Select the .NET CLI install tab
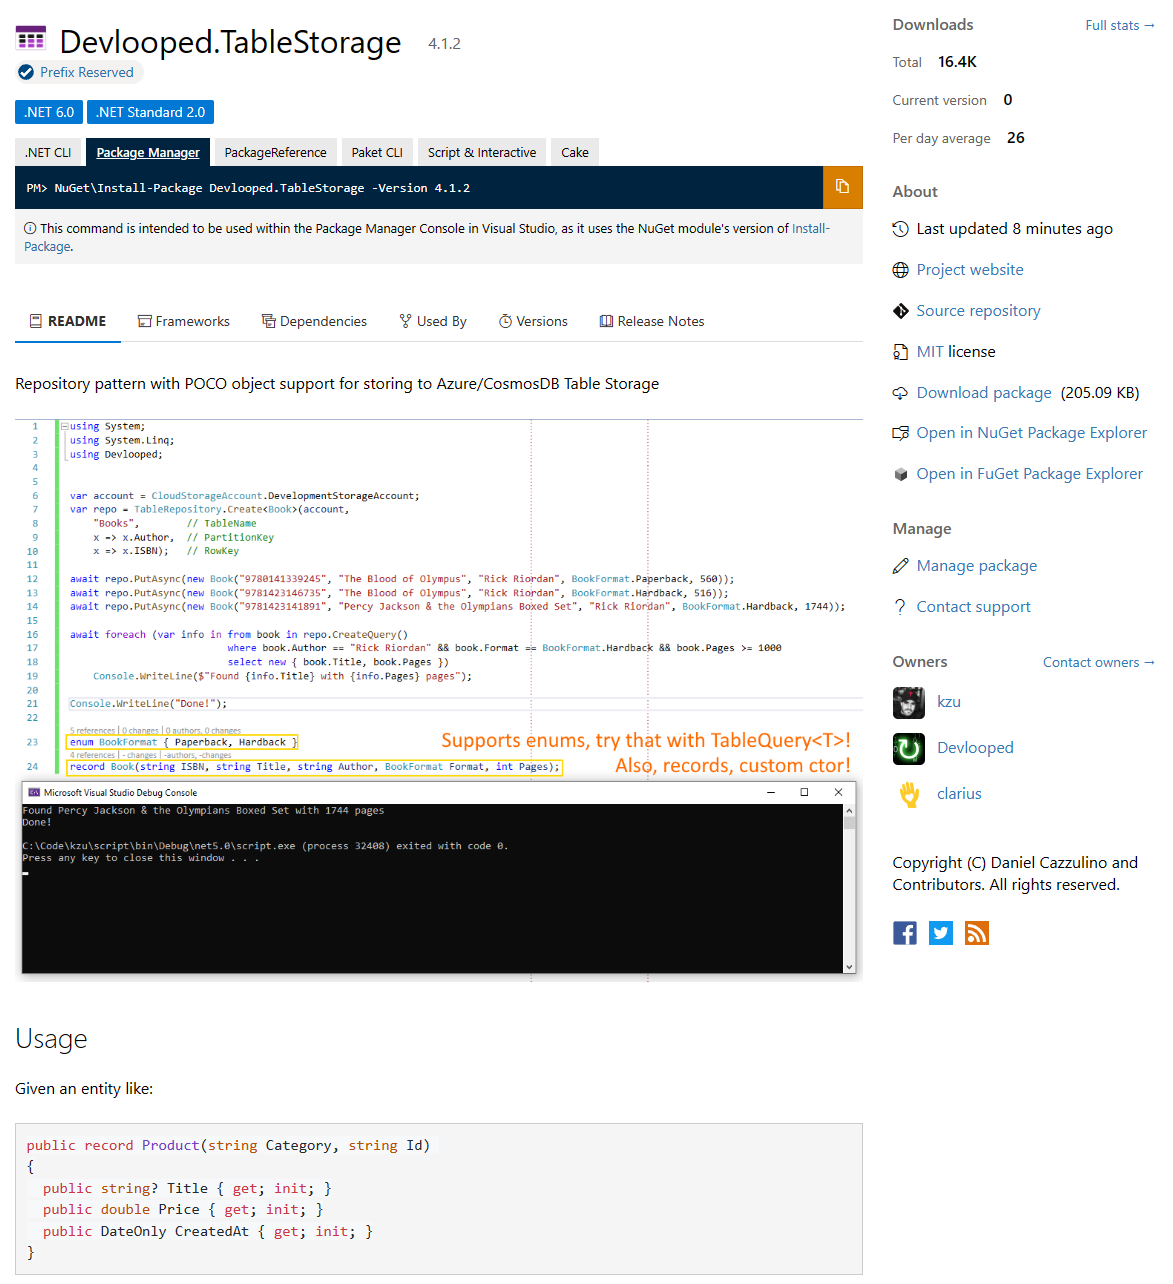 (49, 152)
